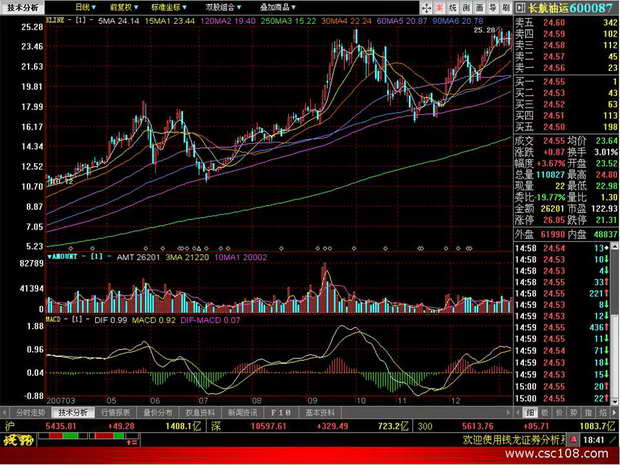620x465 pixels.
Task: Click the 300 index value 5613.76
Action: [x=477, y=426]
